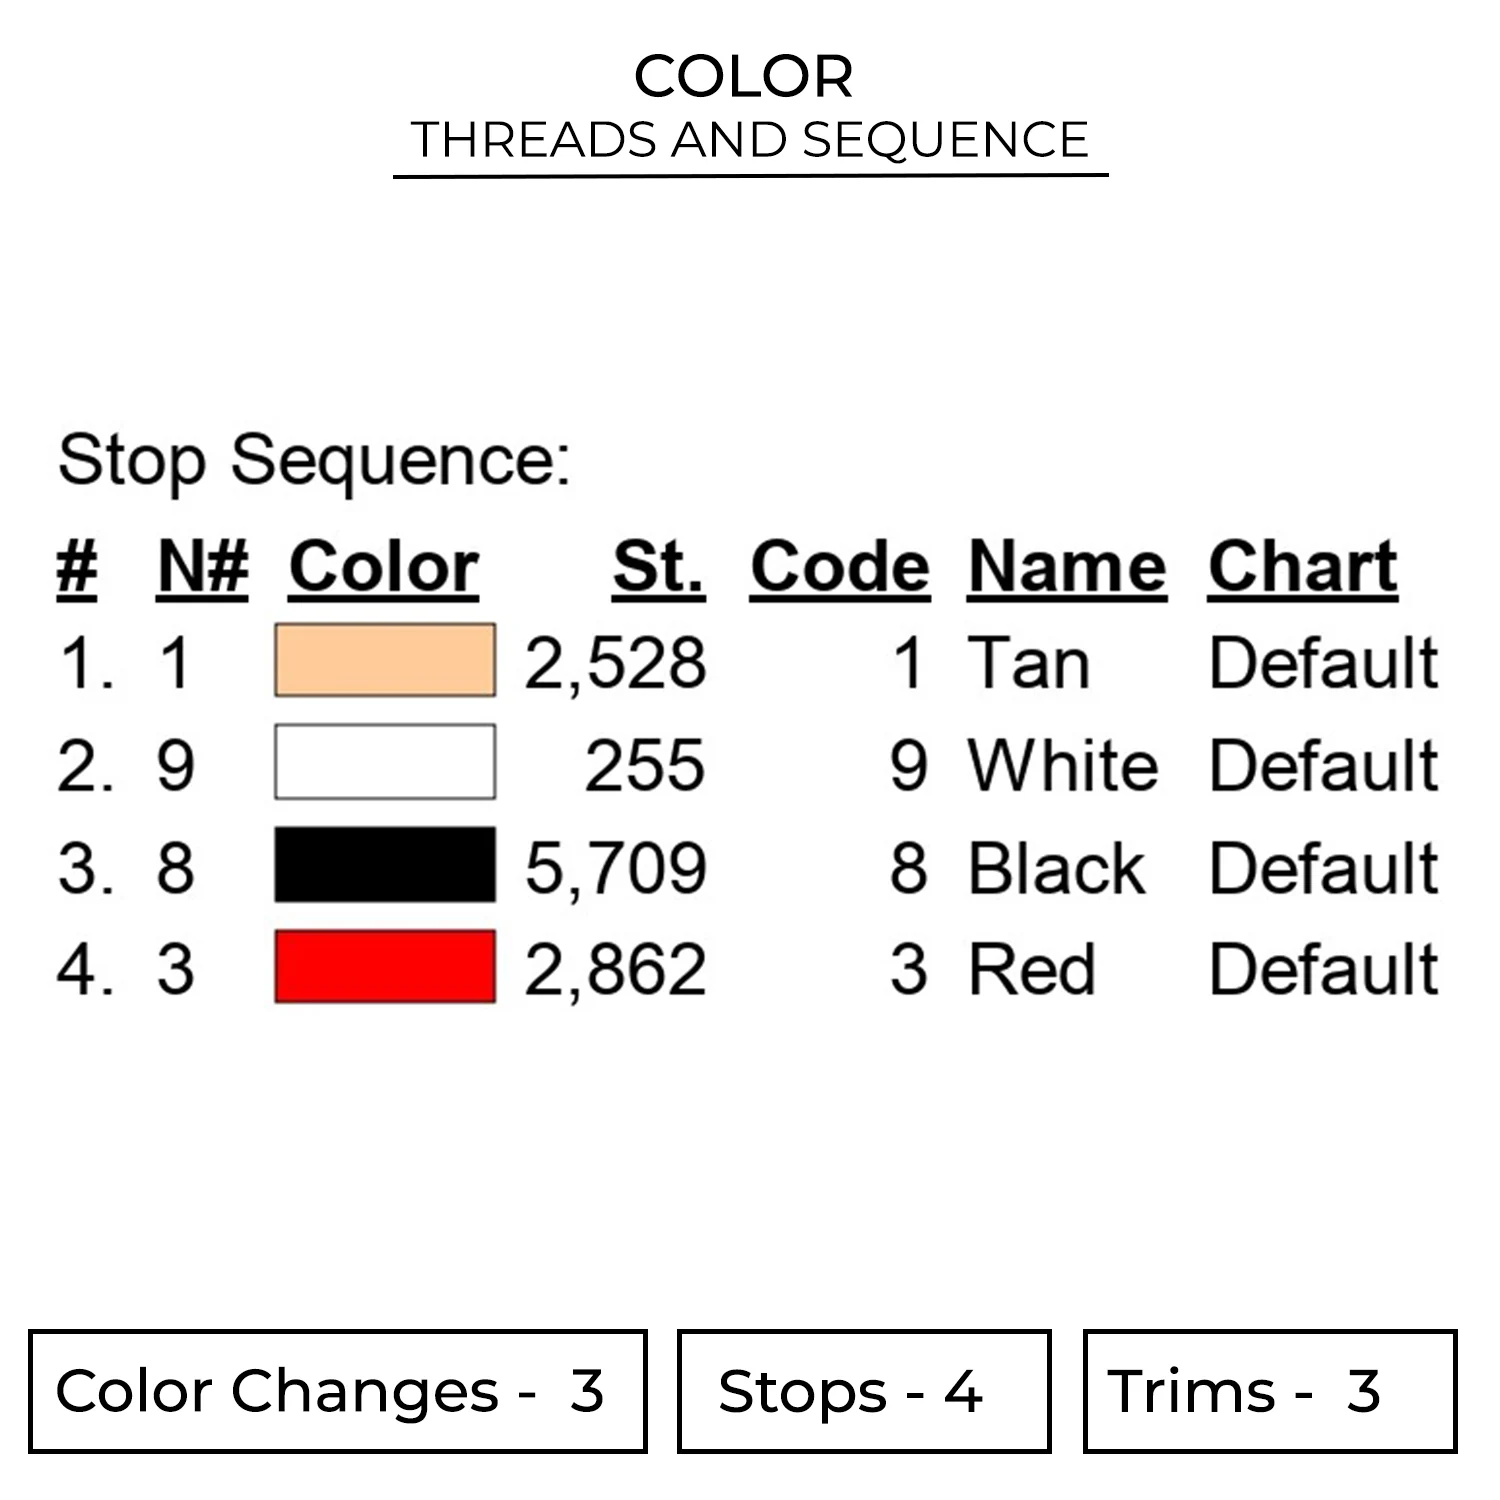
Task: Click the Tan color swatch
Action: pyautogui.click(x=385, y=660)
